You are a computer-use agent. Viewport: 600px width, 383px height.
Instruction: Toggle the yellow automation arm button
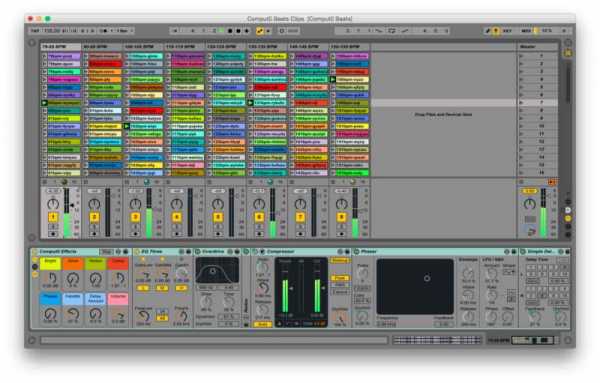coord(260,31)
